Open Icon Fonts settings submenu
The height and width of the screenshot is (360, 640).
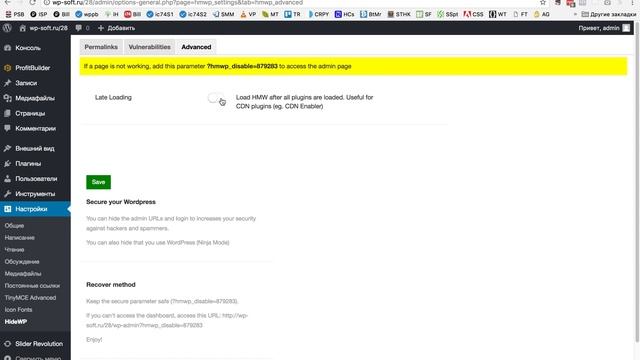click(18, 310)
